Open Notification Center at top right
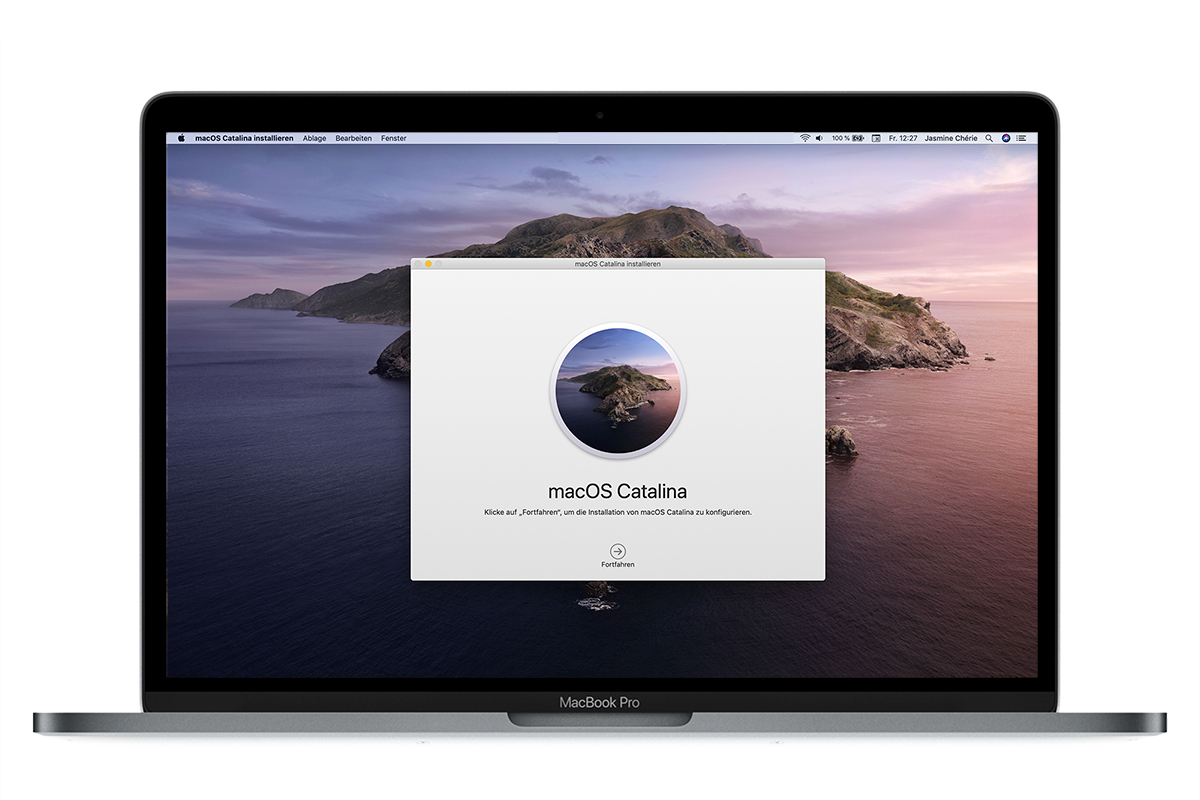This screenshot has height=800, width=1200. [1020, 138]
